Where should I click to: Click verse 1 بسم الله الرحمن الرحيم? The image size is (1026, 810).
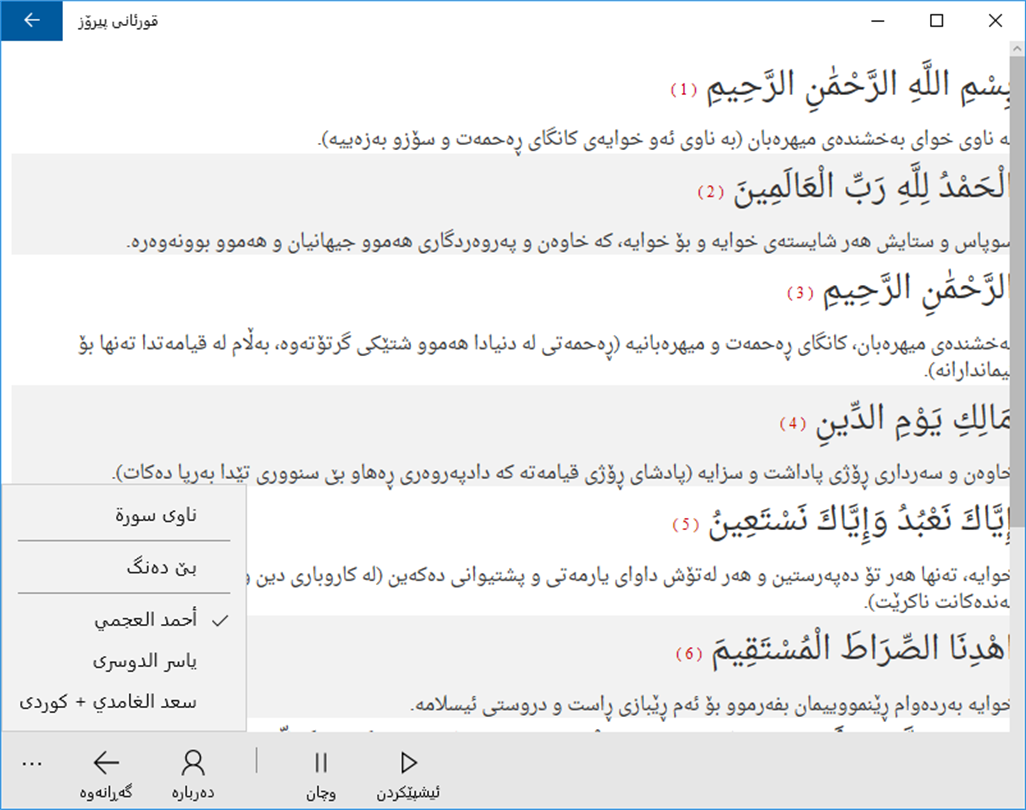(857, 87)
